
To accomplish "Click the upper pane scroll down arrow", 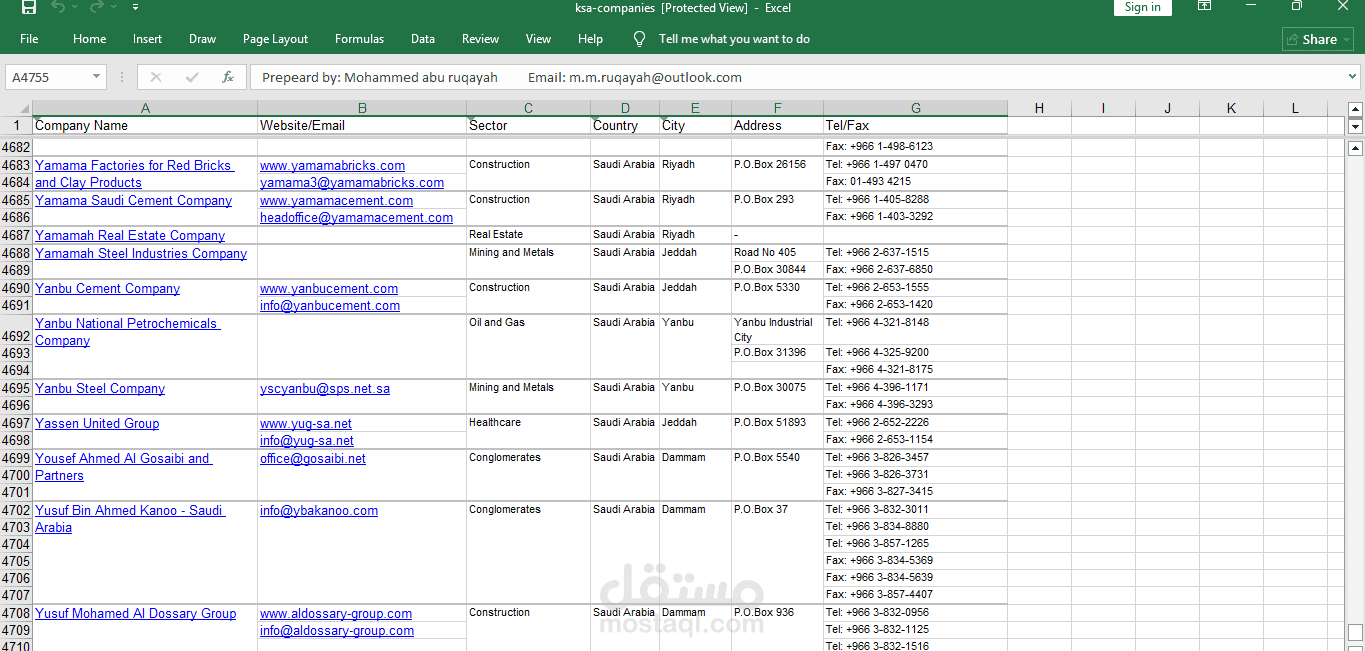I will pyautogui.click(x=1355, y=127).
